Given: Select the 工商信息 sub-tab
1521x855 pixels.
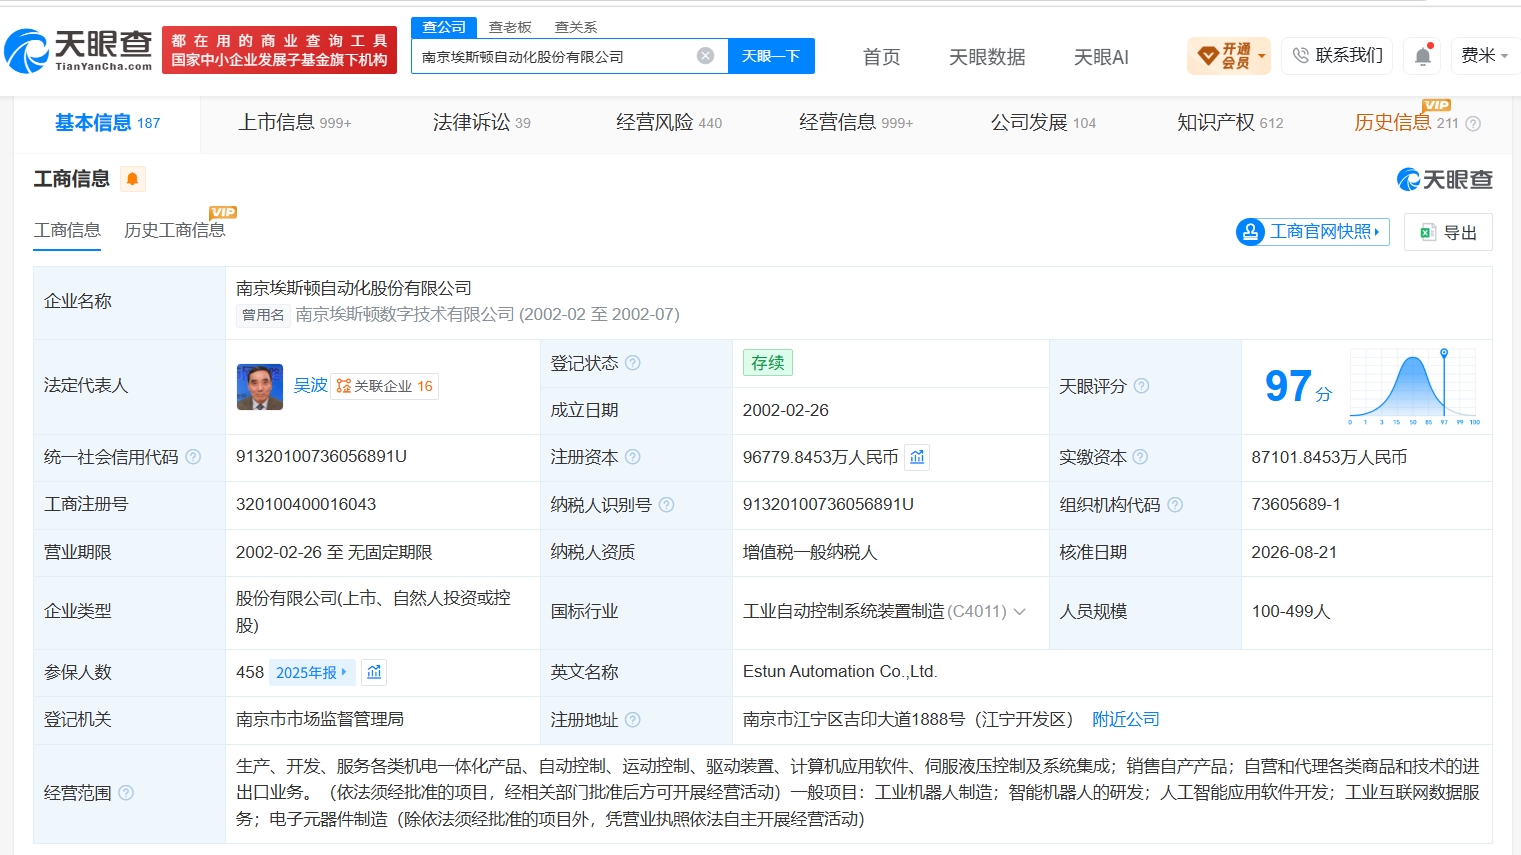Looking at the screenshot, I should [67, 230].
